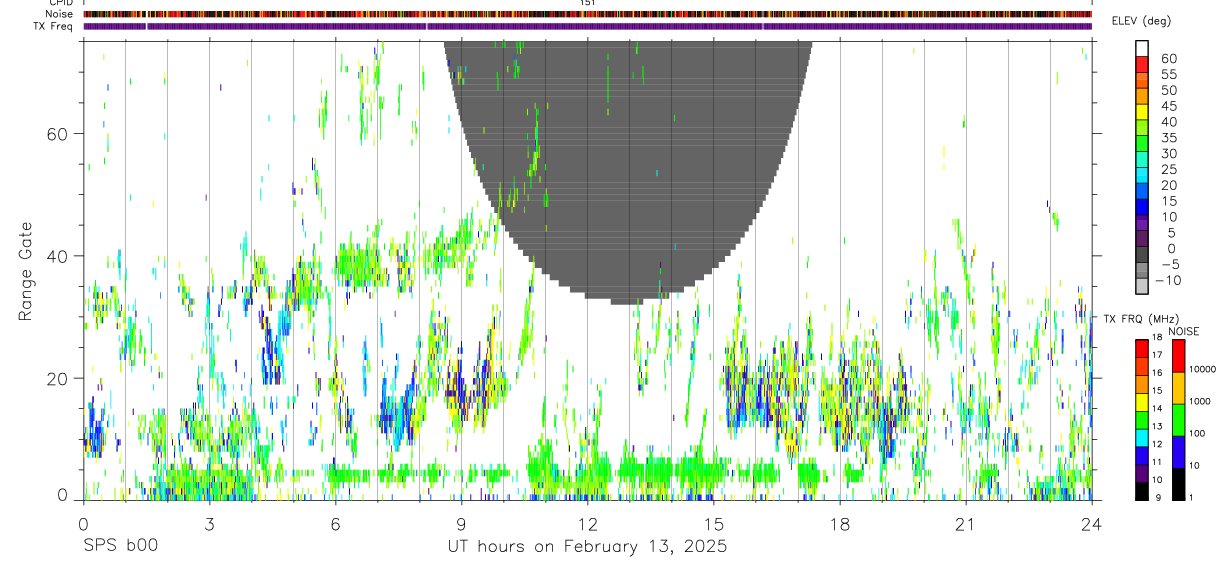Pick the blue segment of the NOISE color bar
This screenshot has width=1228, height=567.
1178,451
